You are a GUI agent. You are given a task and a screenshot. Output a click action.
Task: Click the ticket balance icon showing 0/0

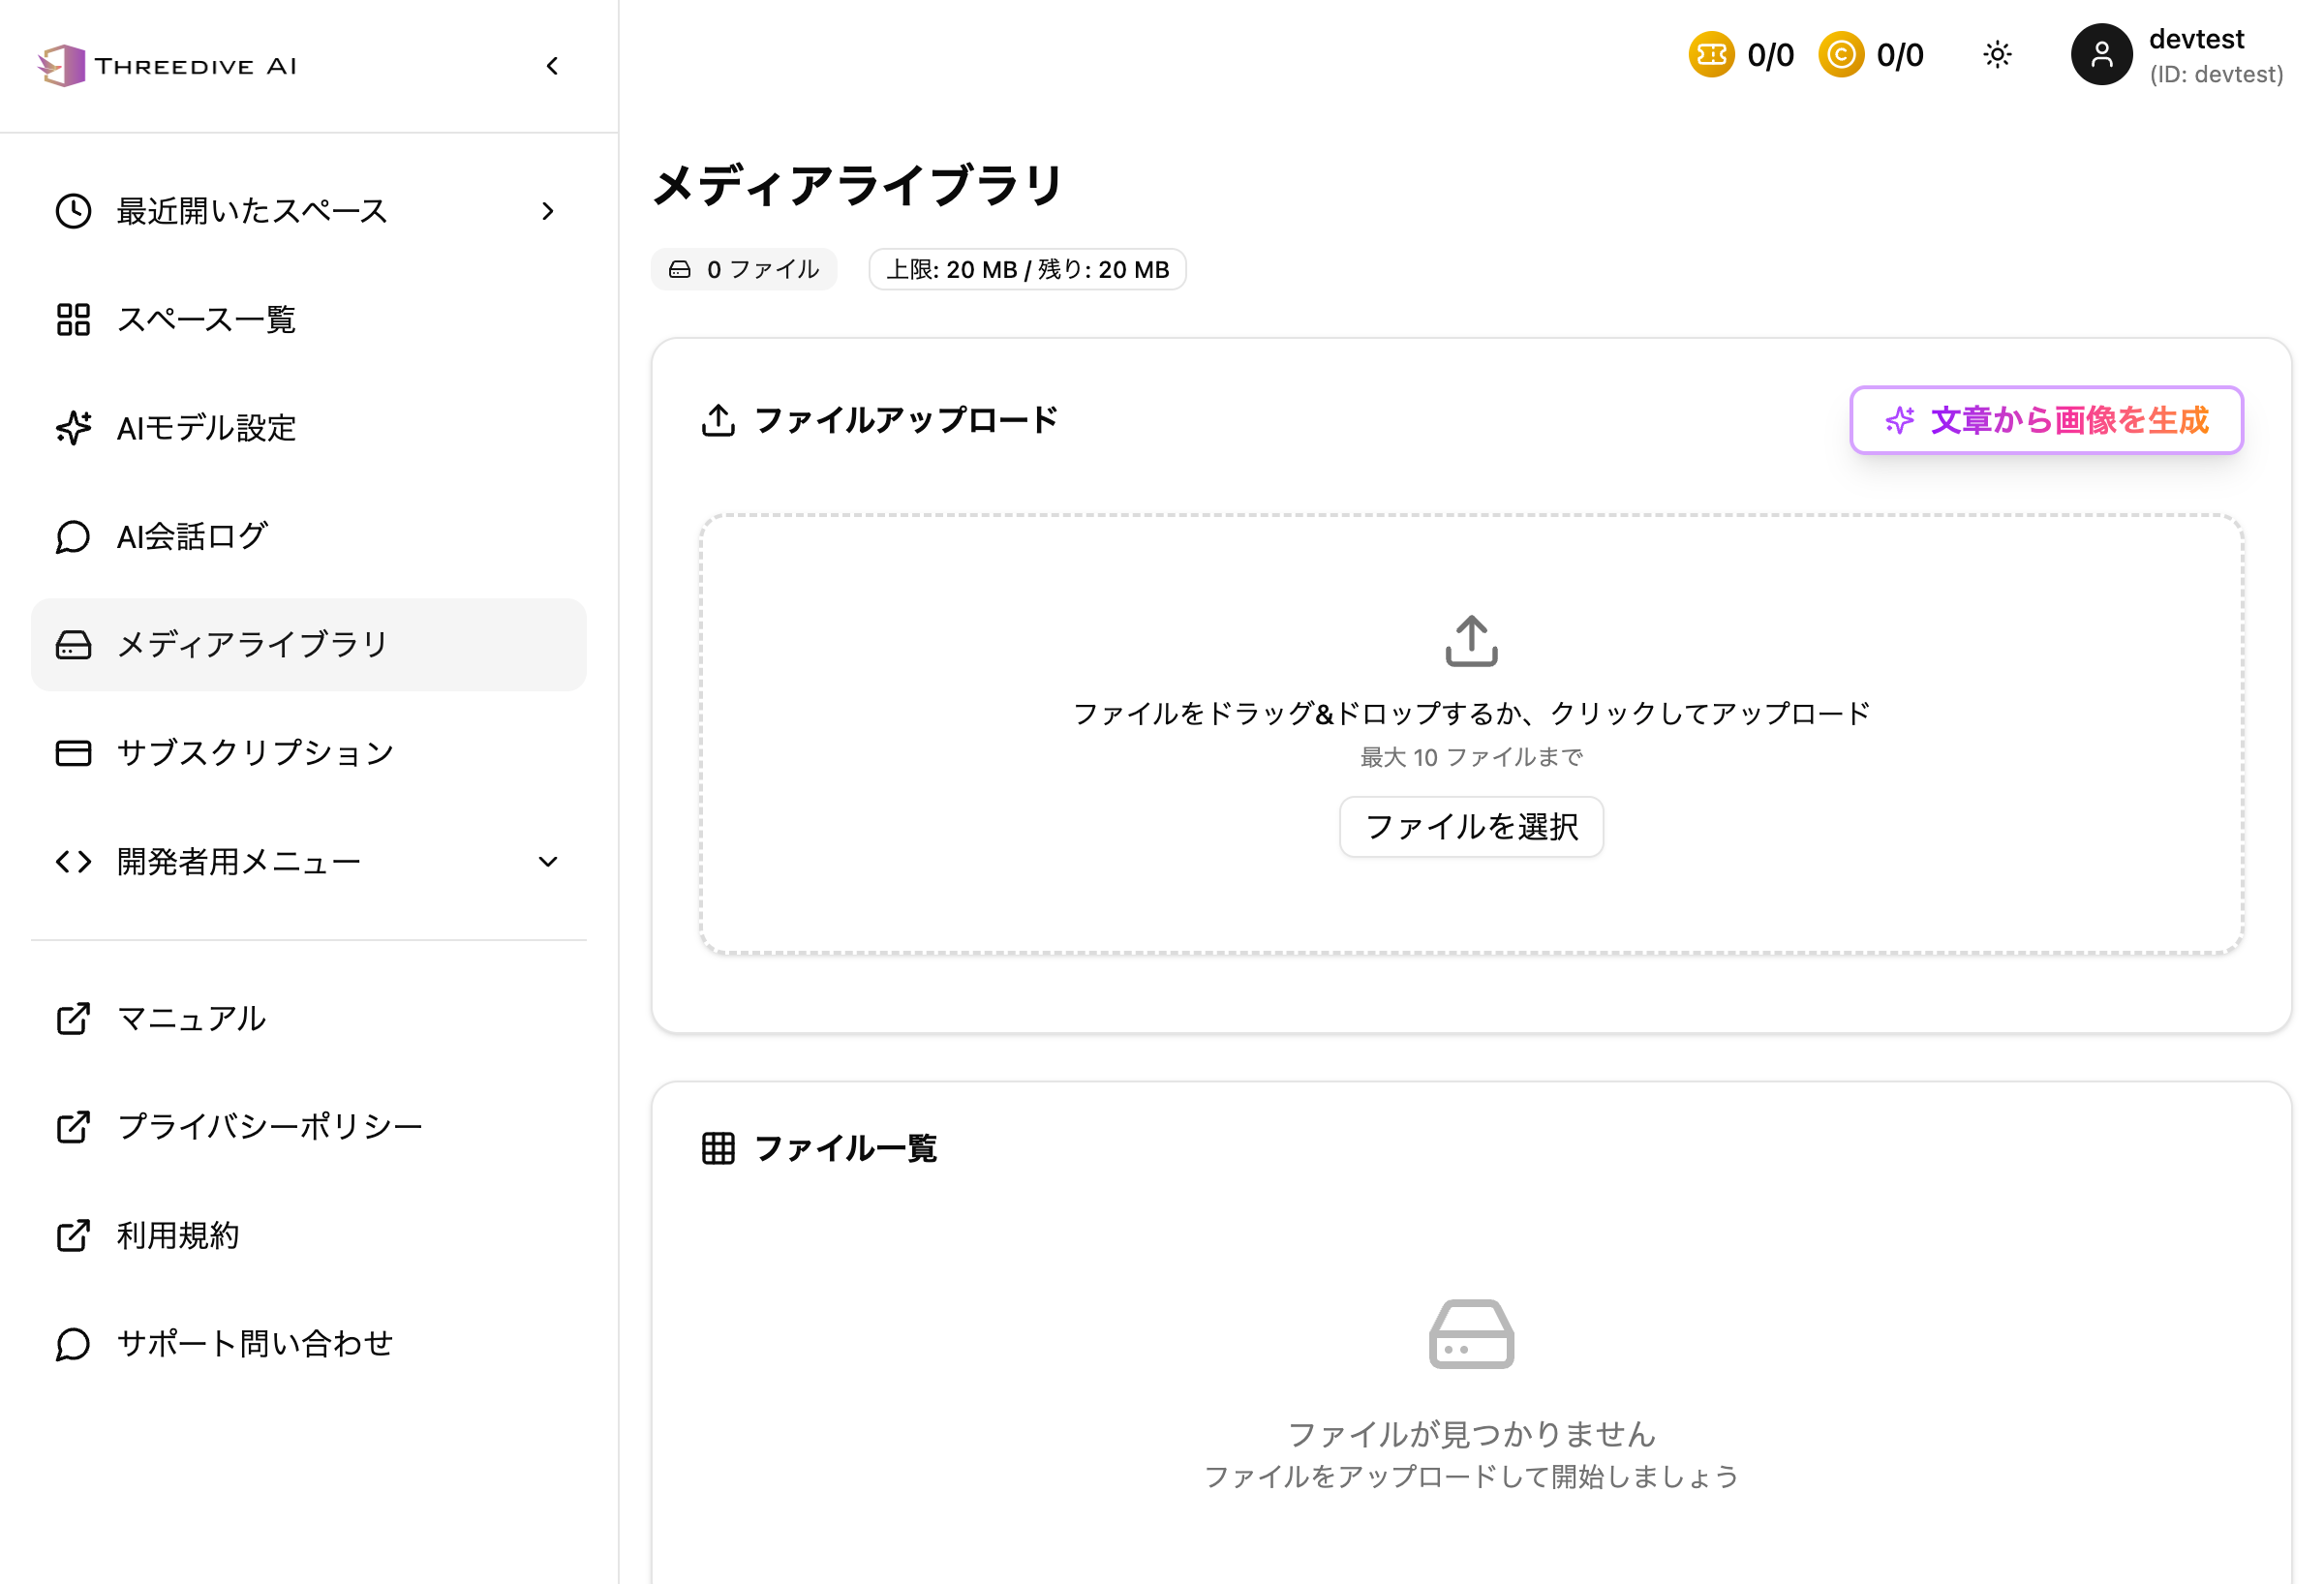tap(1711, 54)
